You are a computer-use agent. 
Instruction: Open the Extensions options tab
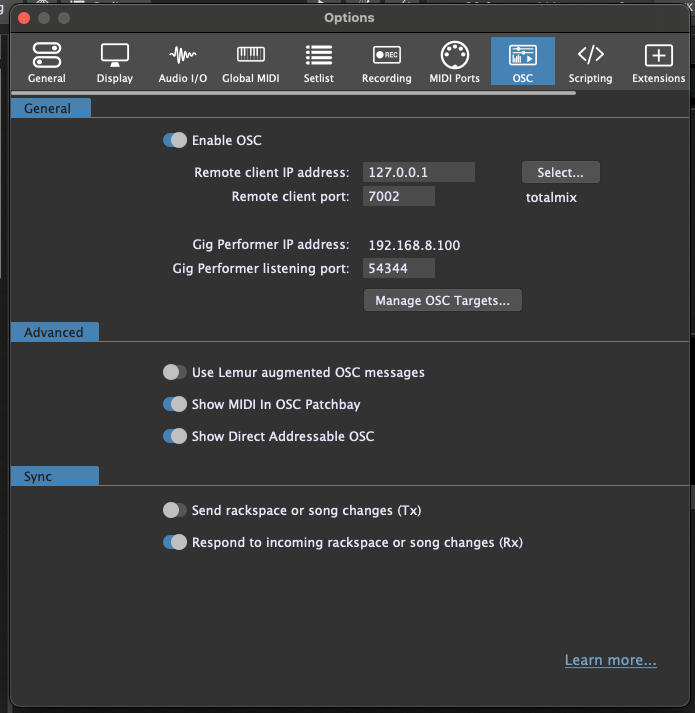[658, 62]
